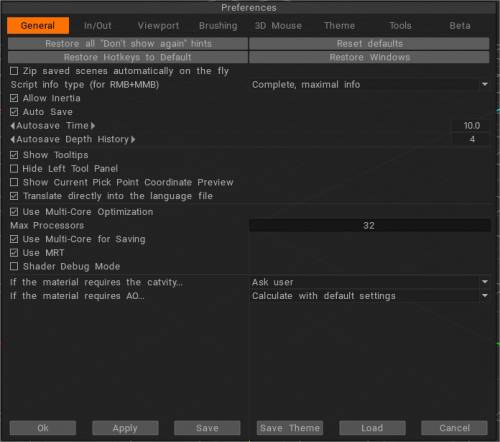This screenshot has width=500, height=442.
Task: Disable the Allow Inertia checkbox
Action: coord(14,98)
